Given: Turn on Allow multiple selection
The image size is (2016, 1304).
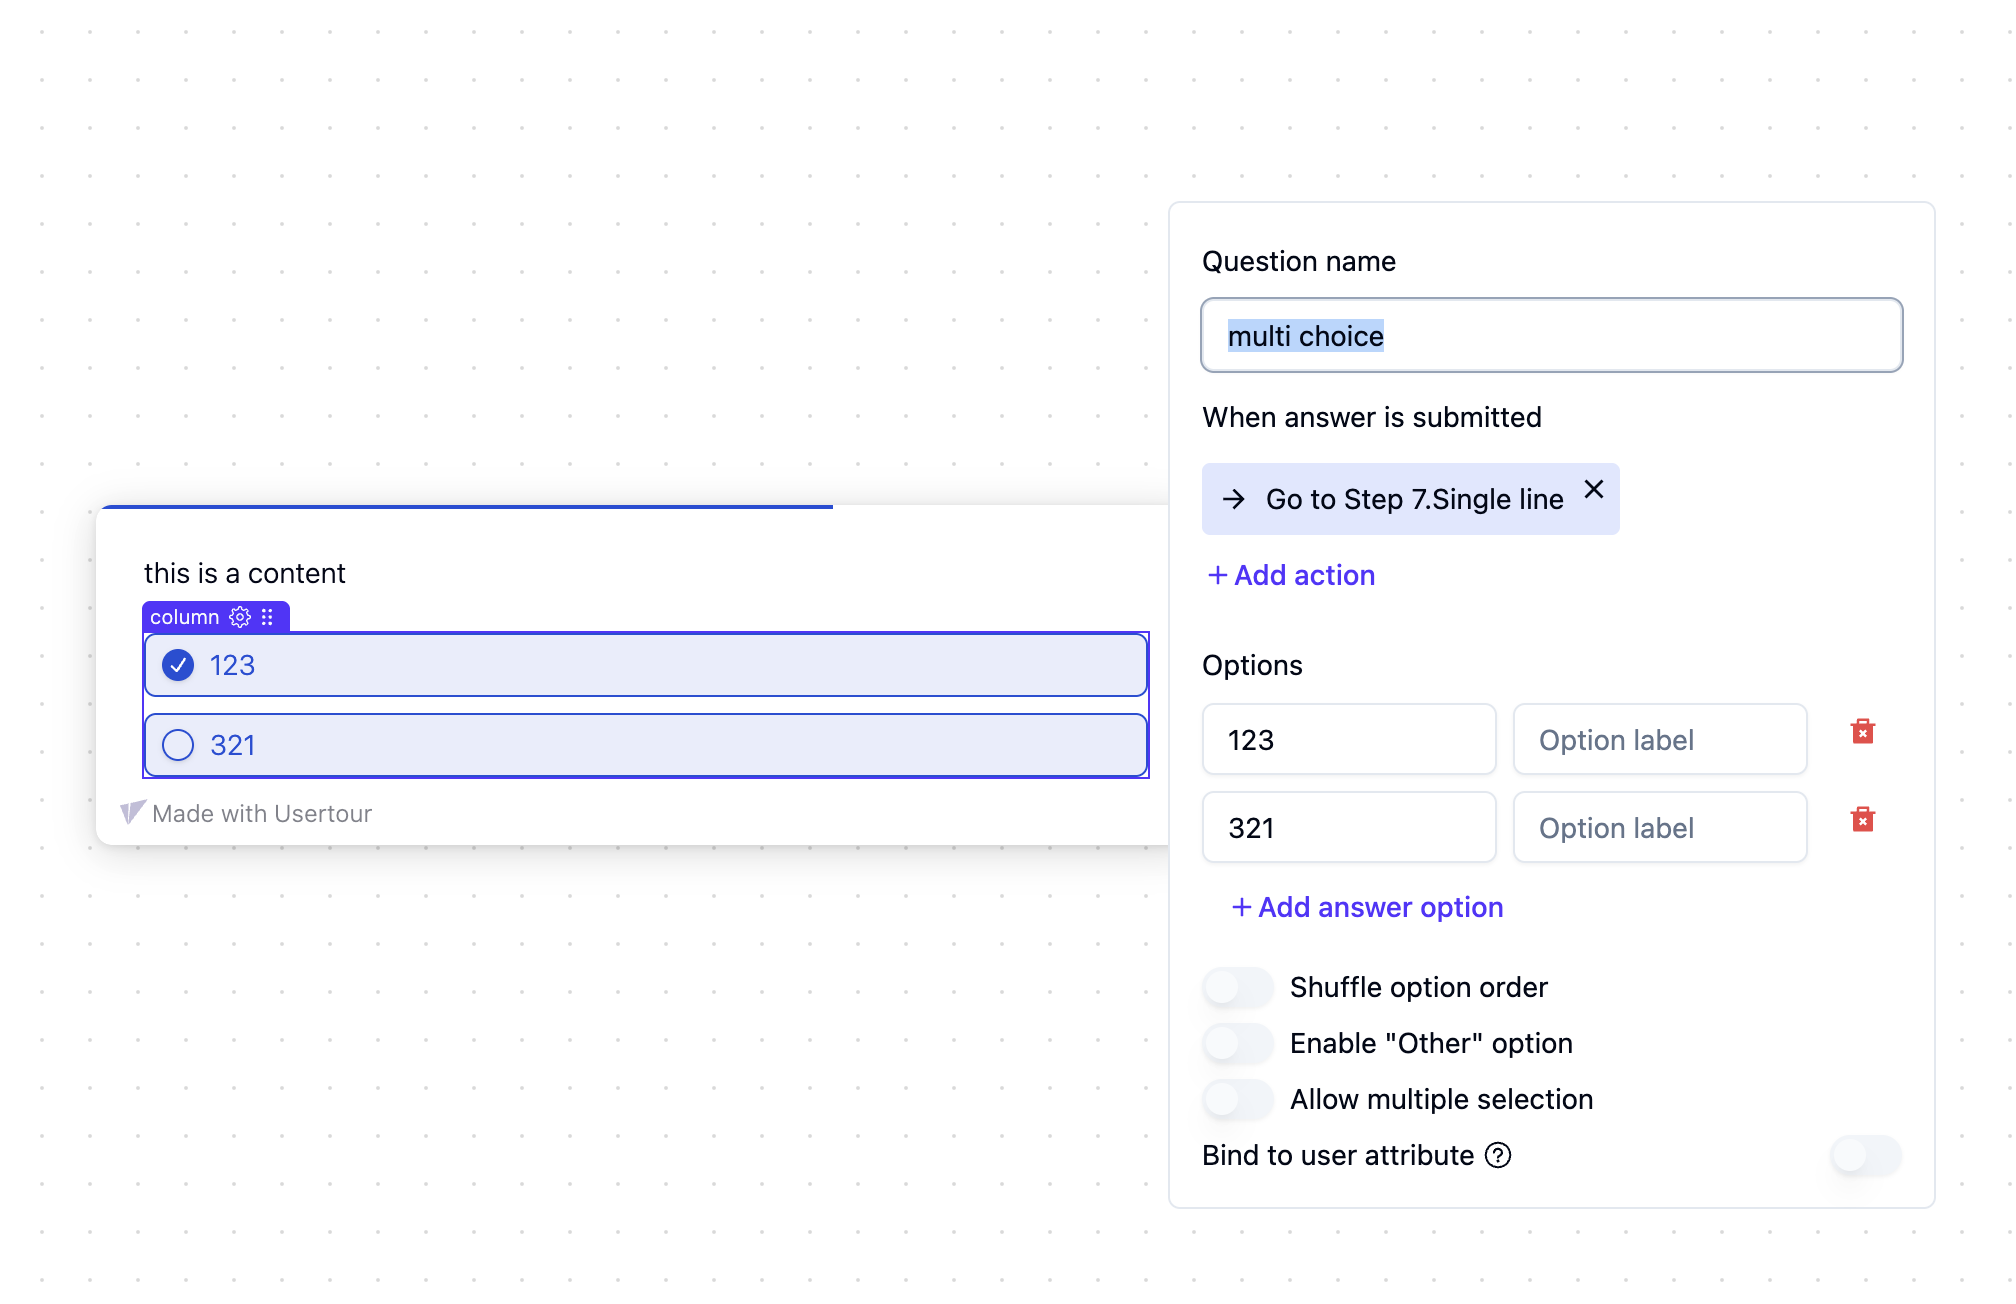Looking at the screenshot, I should [1238, 1099].
